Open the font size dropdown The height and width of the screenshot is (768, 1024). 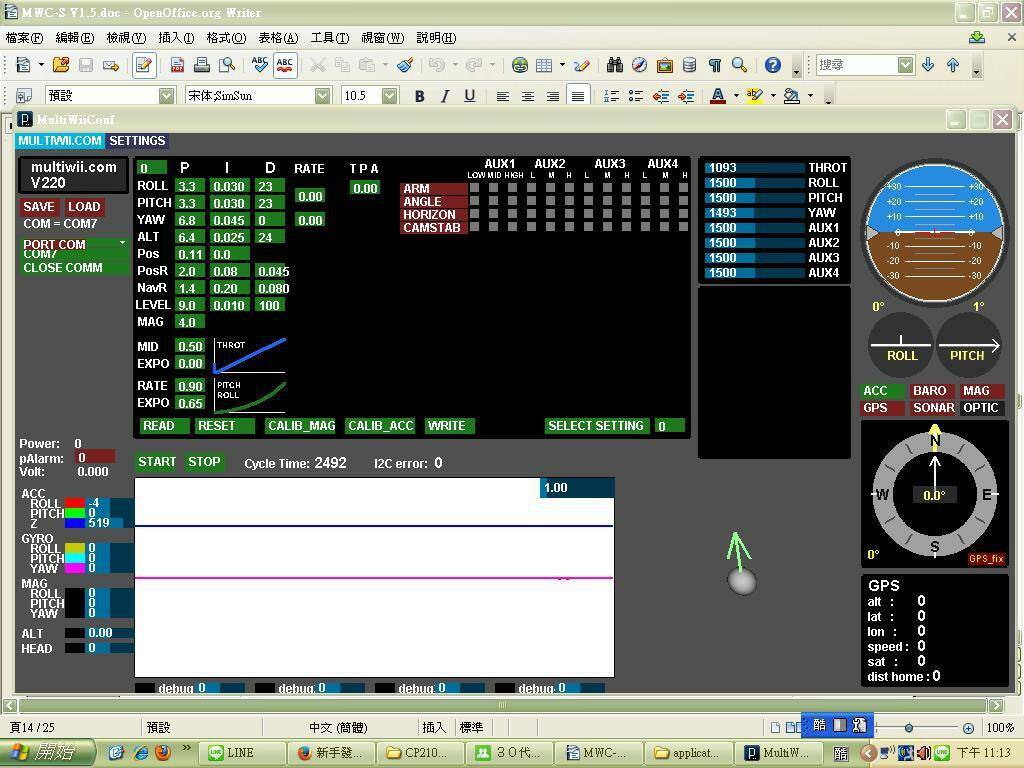pyautogui.click(x=389, y=96)
